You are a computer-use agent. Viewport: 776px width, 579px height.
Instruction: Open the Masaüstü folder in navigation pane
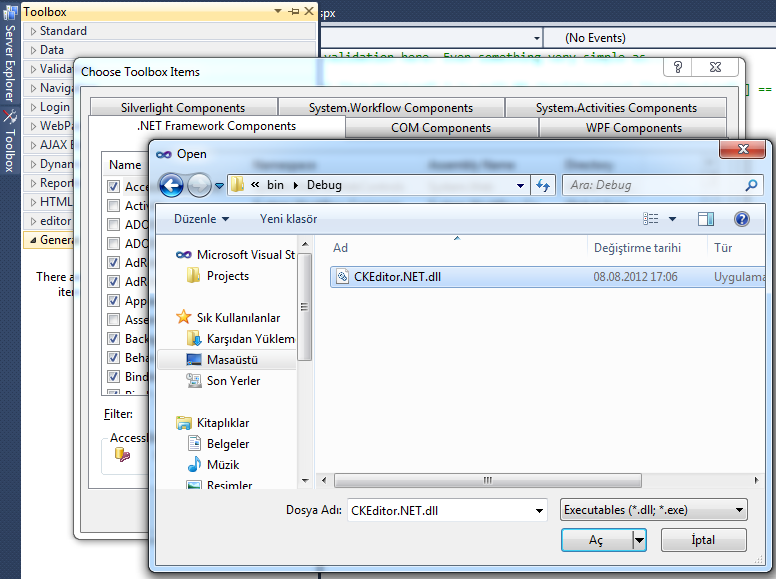click(x=234, y=359)
